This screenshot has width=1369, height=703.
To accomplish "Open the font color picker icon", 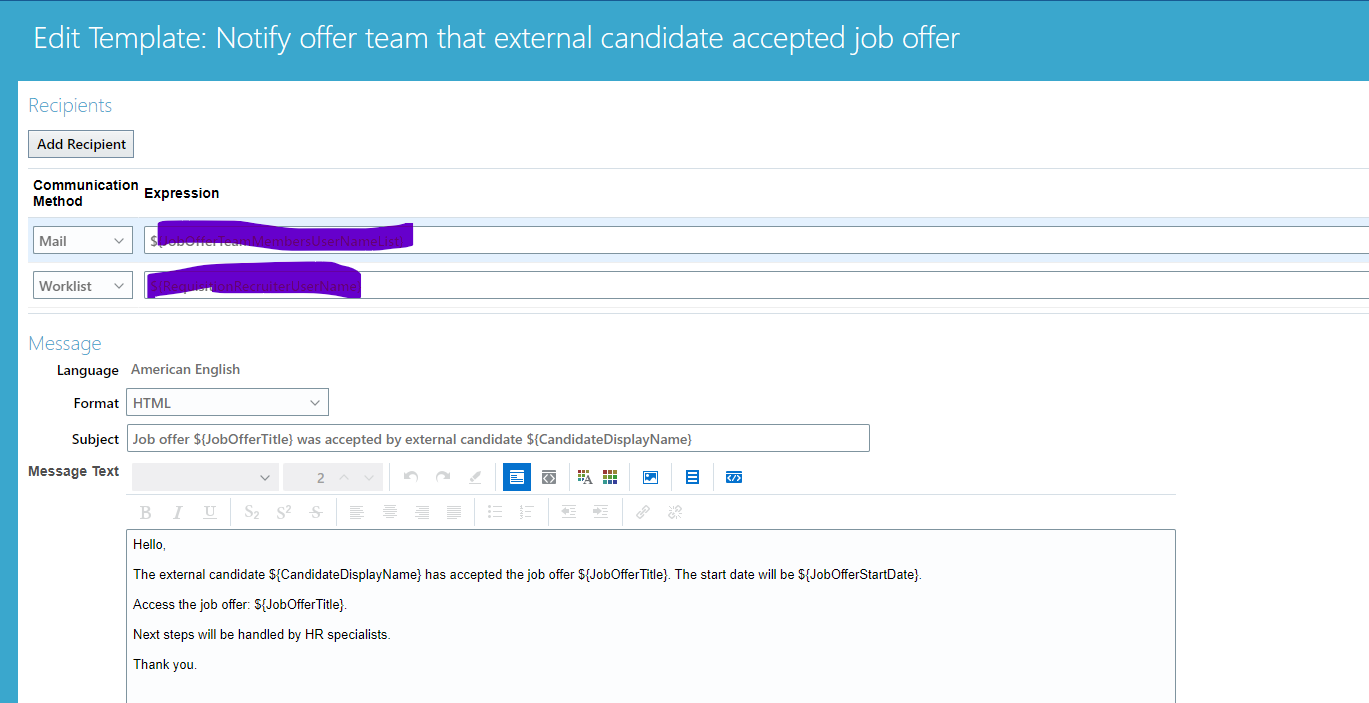I will (x=585, y=477).
